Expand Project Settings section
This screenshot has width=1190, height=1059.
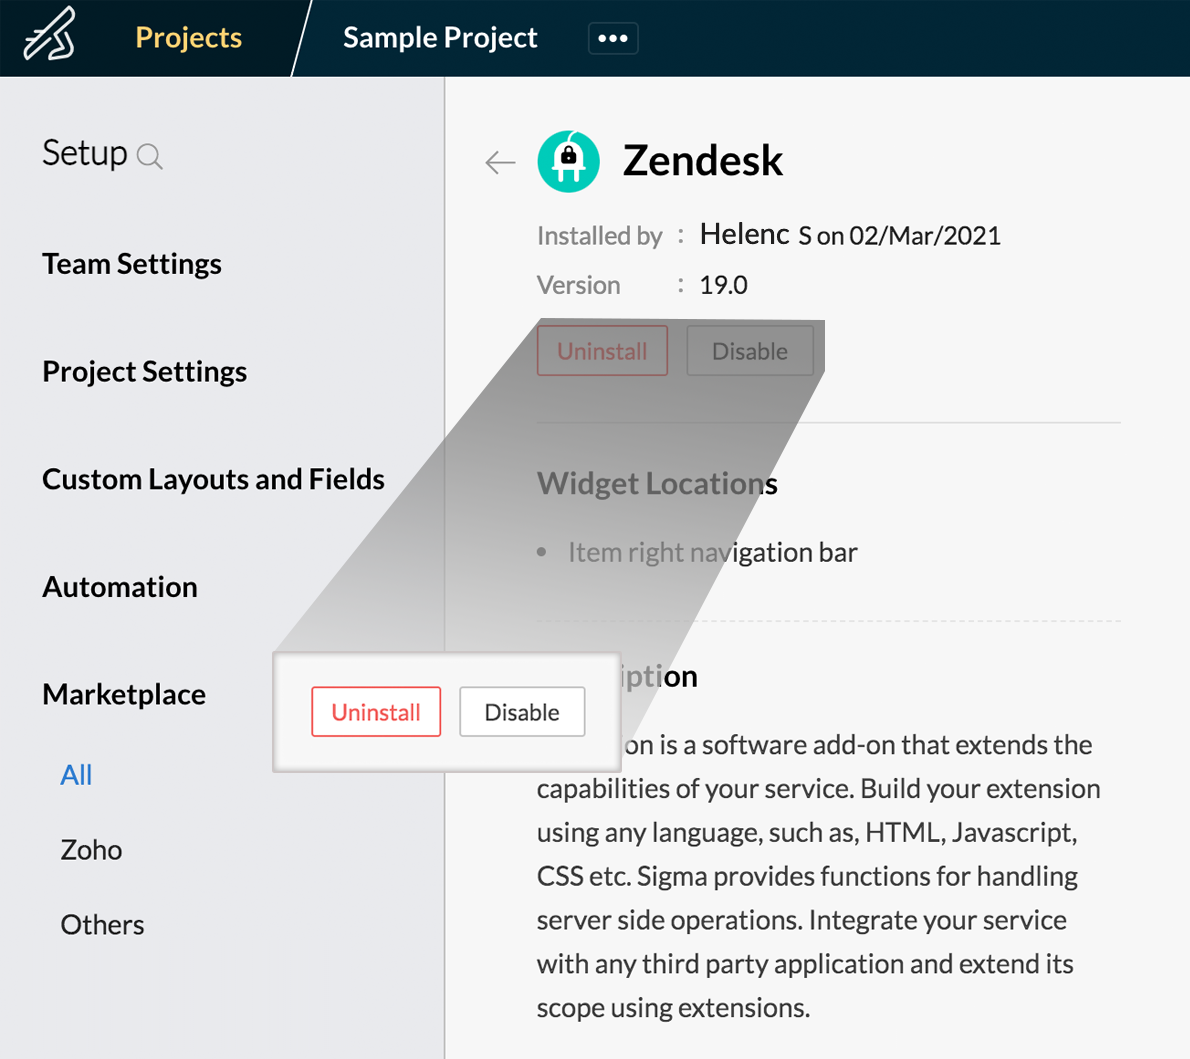coord(144,372)
